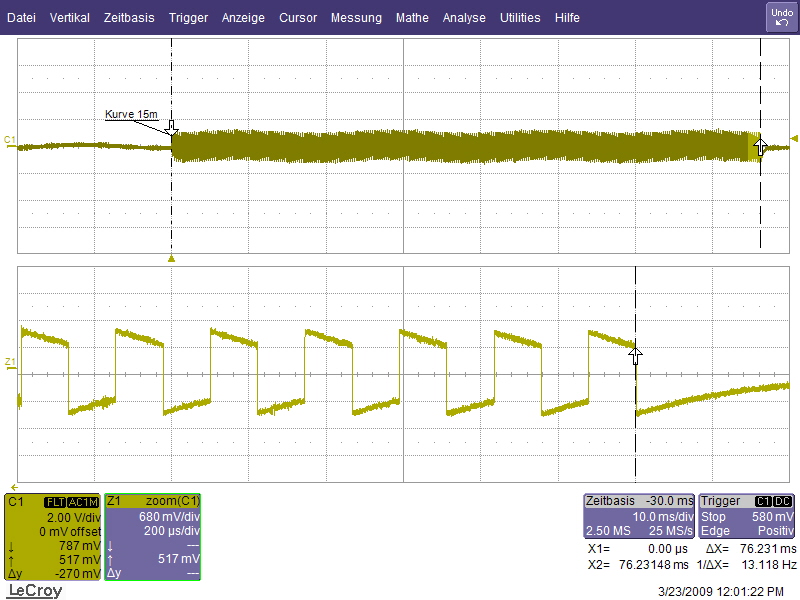Click the 25 MS/s sample rate
800x600 pixels.
point(671,531)
